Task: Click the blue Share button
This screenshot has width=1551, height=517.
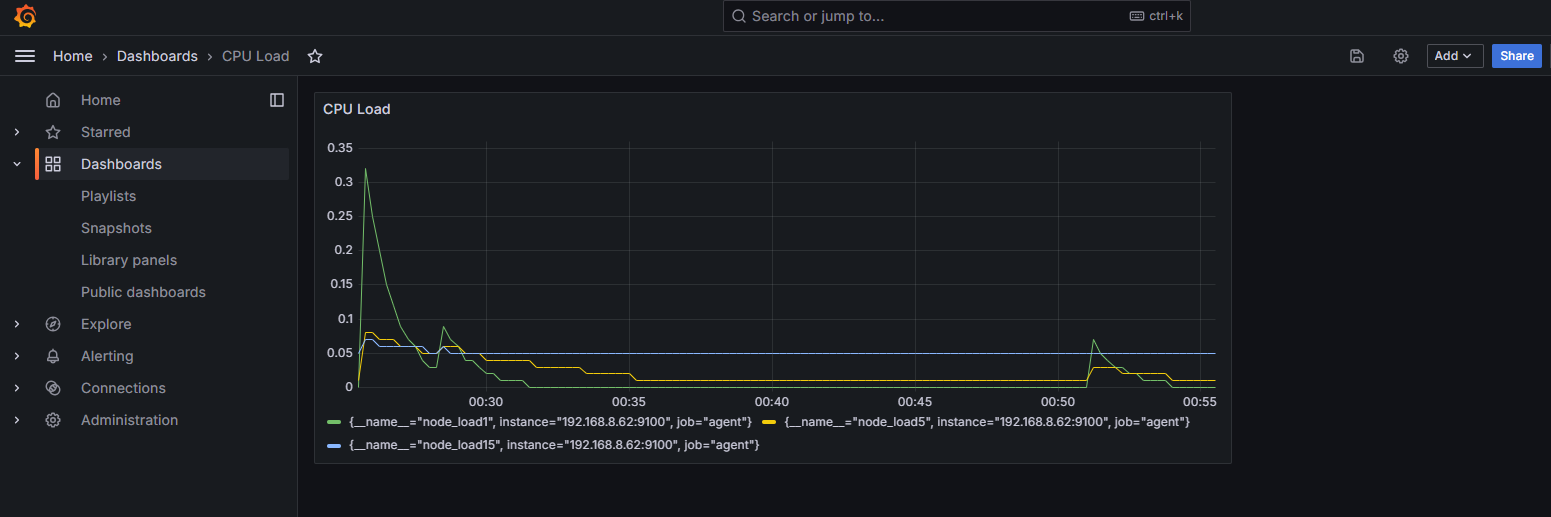Action: pos(1516,56)
